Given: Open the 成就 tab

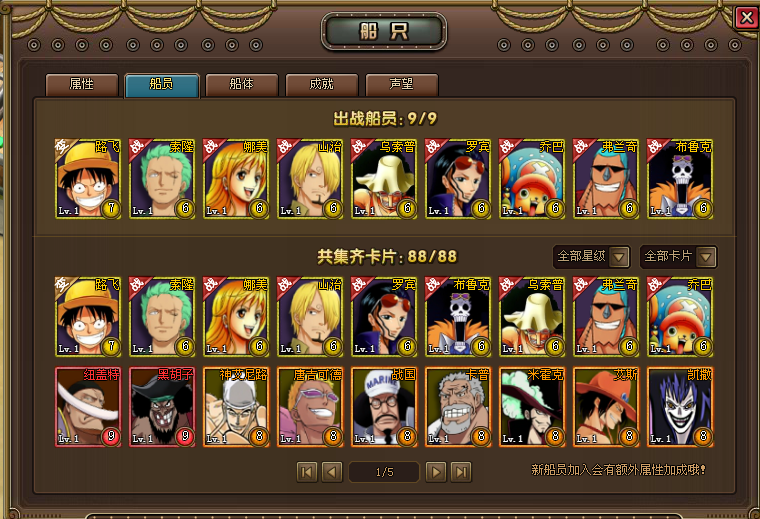Looking at the screenshot, I should click(322, 85).
